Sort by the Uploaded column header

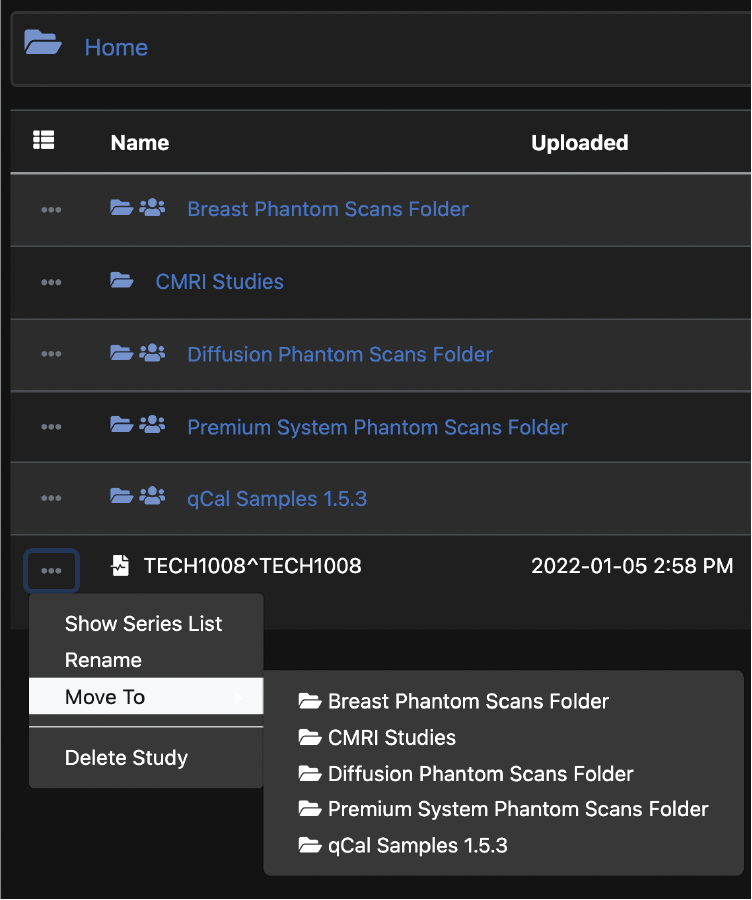579,143
